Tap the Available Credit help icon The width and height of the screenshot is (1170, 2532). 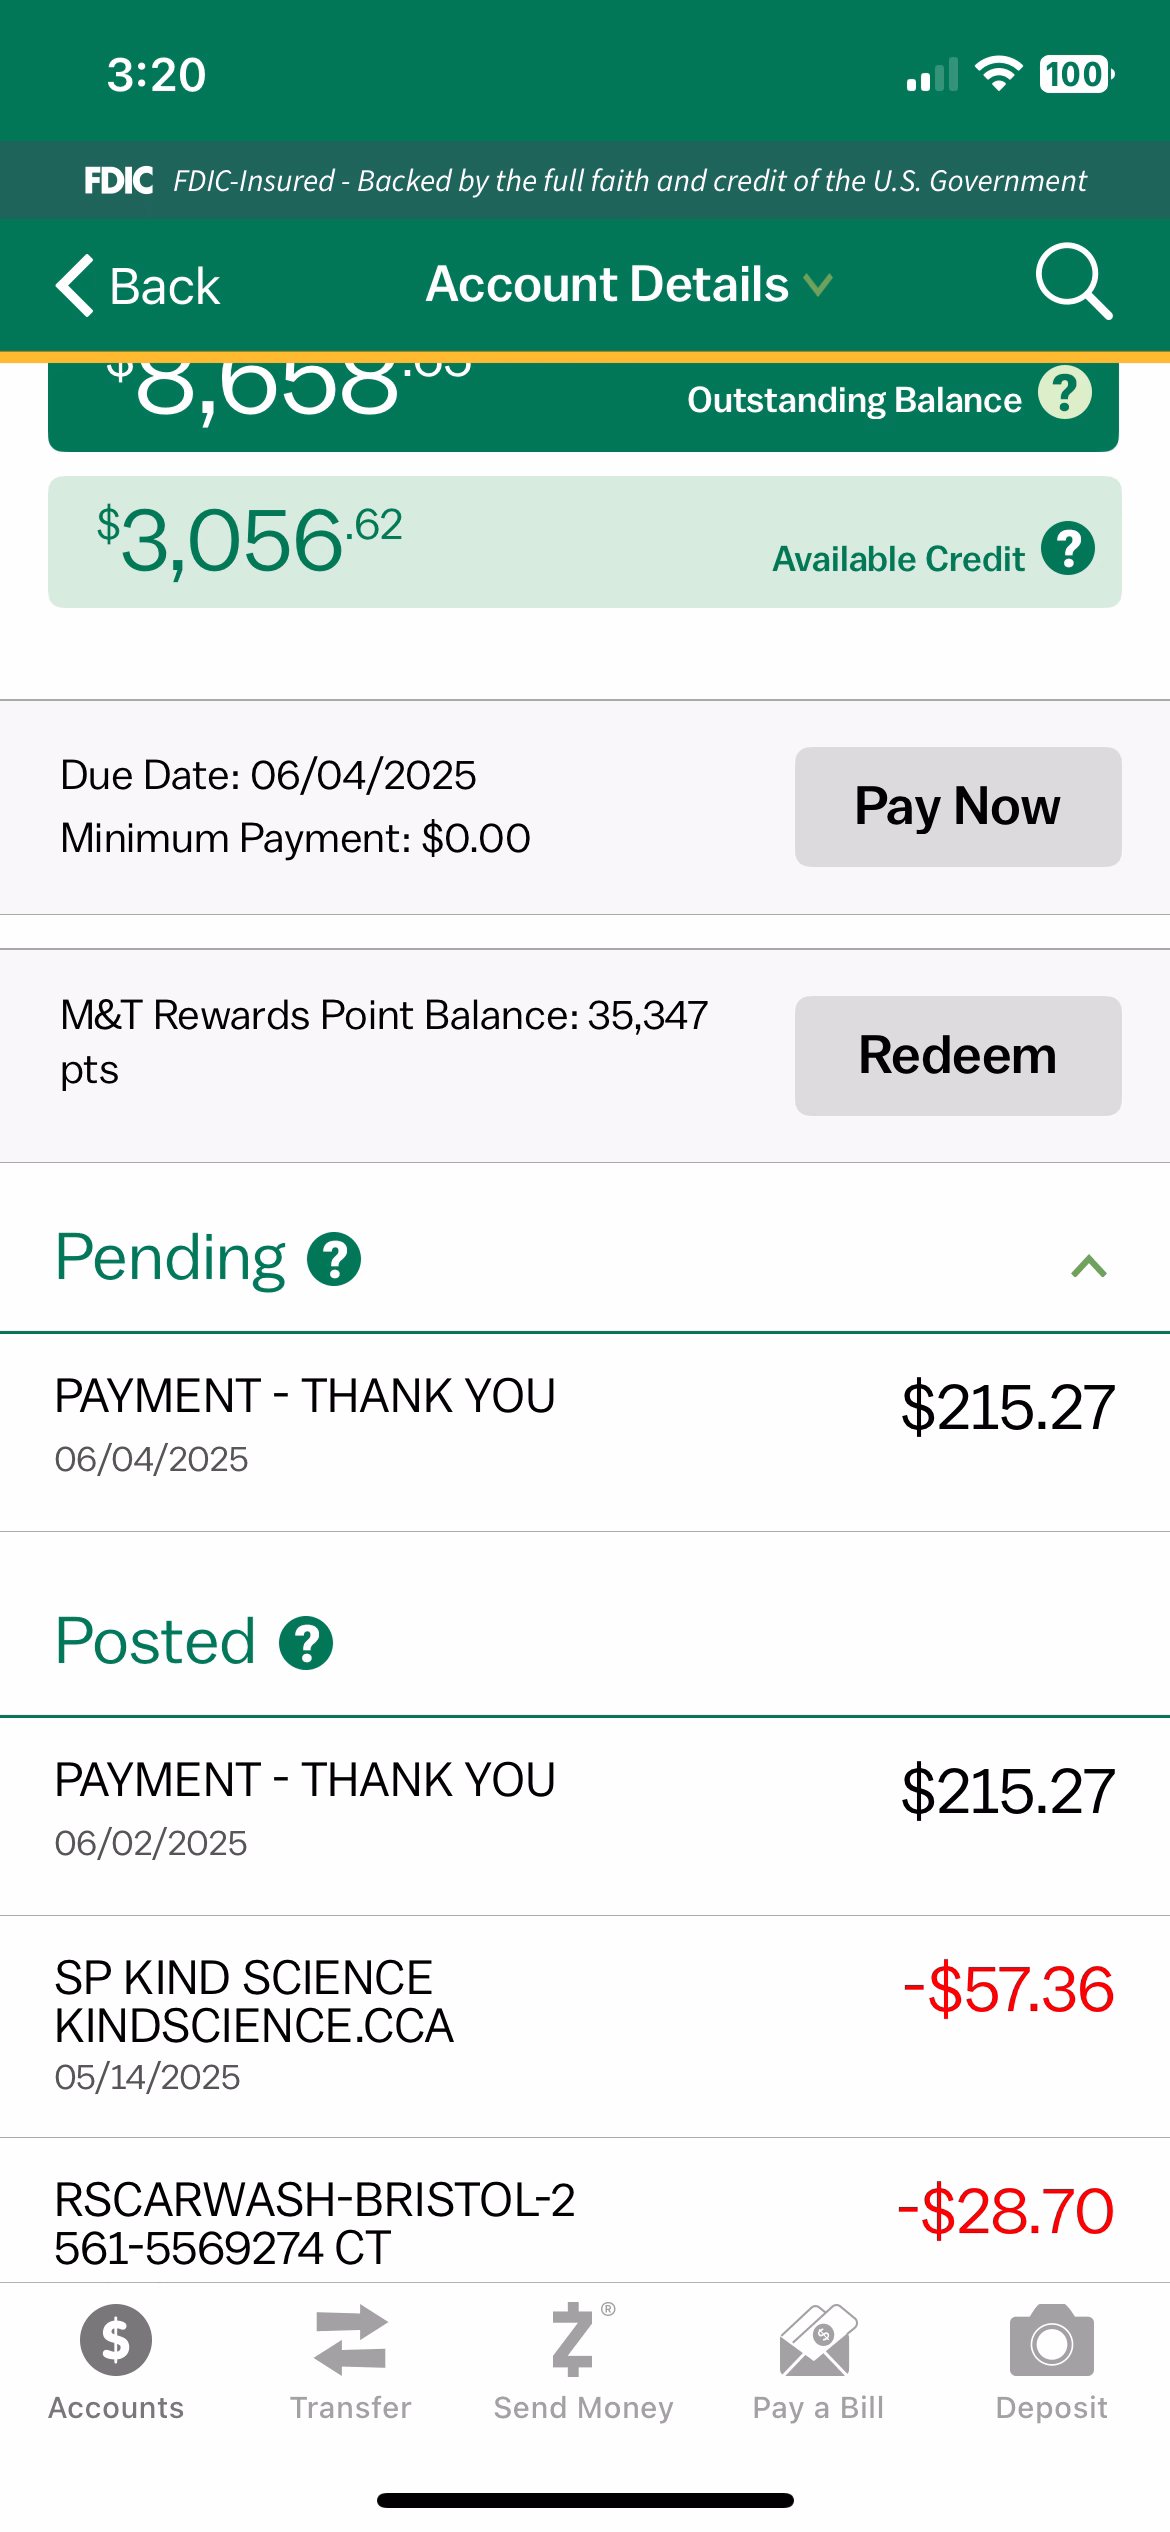point(1068,548)
